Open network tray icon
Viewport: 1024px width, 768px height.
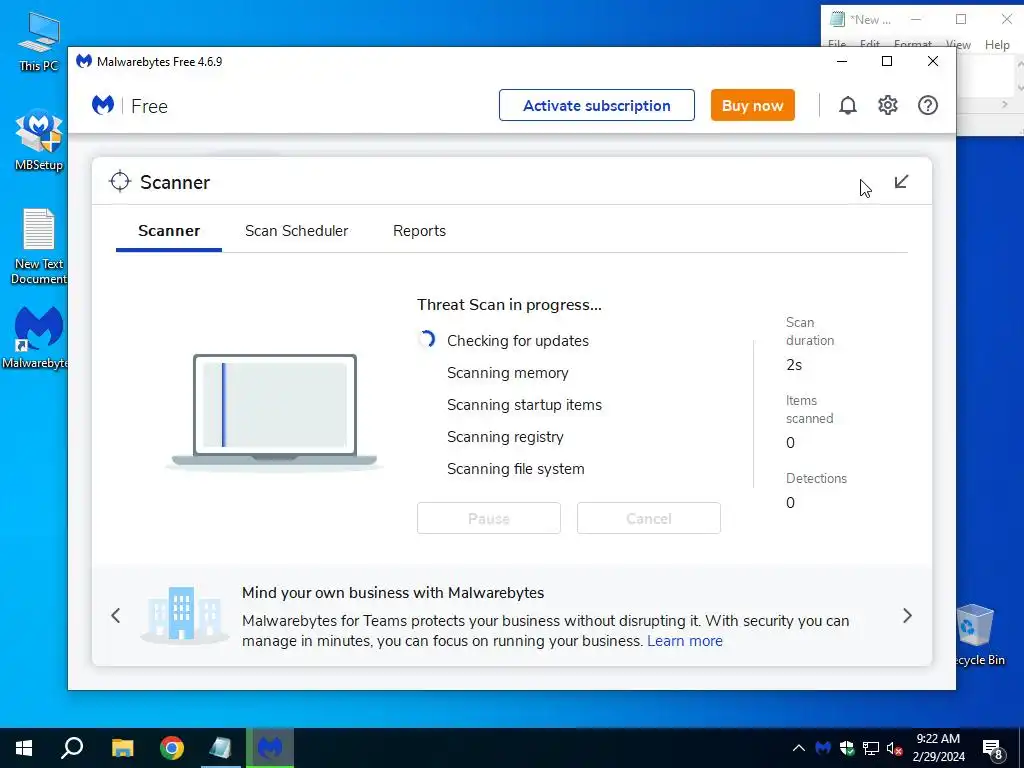871,748
